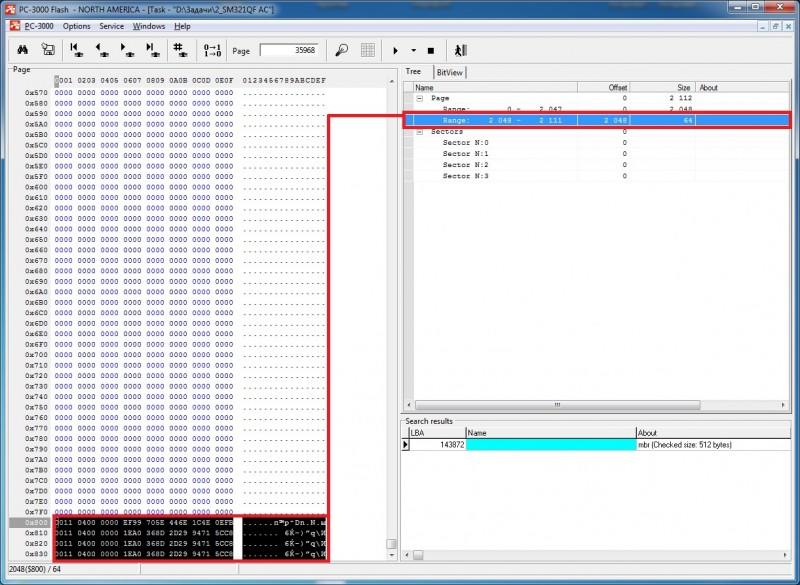Screen dimensions: 800x585
Task: Open the Options menu
Action: pyautogui.click(x=77, y=26)
